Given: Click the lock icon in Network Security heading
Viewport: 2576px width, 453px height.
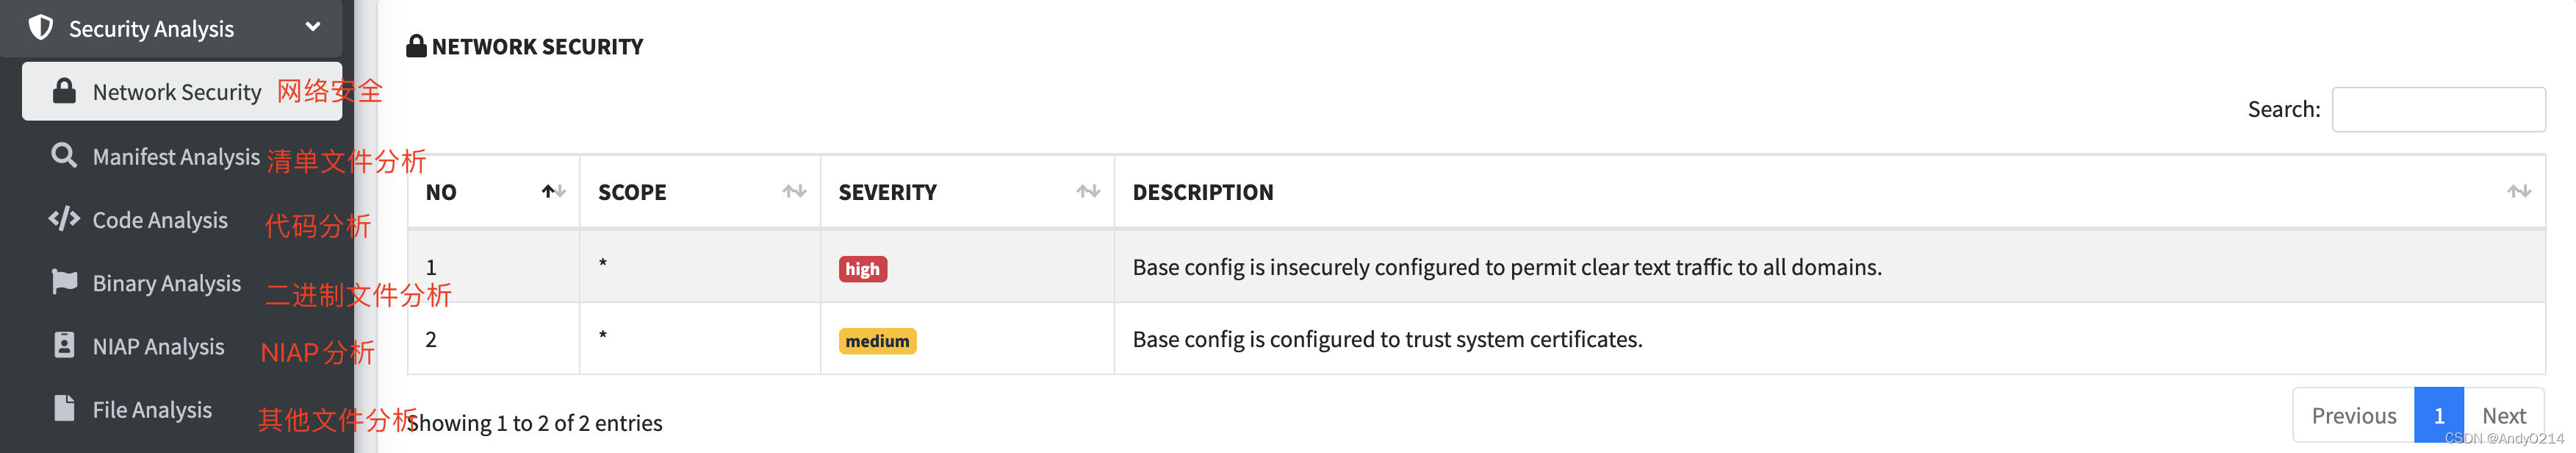Looking at the screenshot, I should [416, 46].
